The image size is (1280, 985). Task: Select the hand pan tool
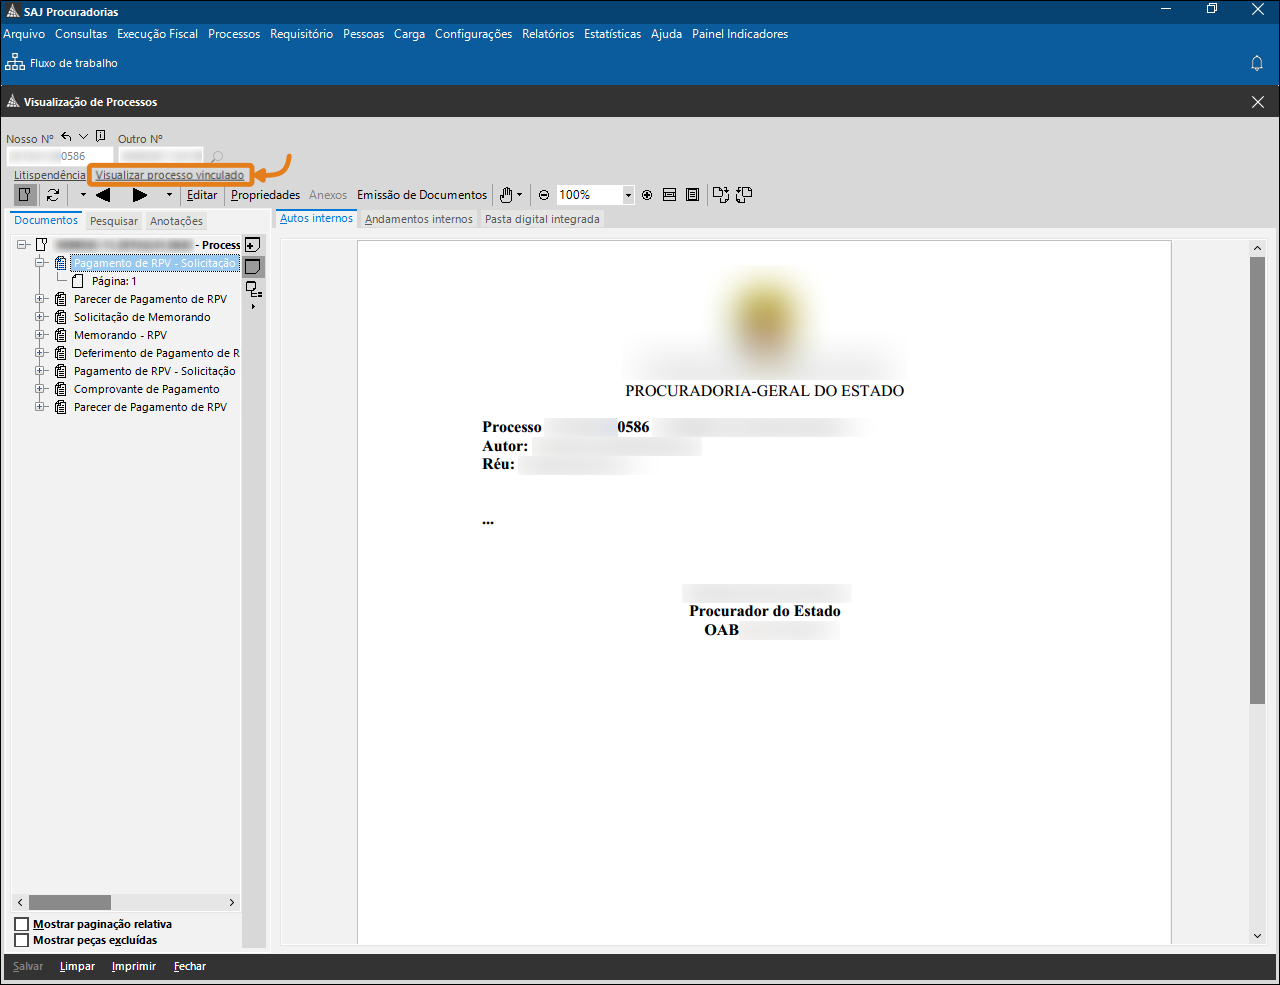click(506, 195)
